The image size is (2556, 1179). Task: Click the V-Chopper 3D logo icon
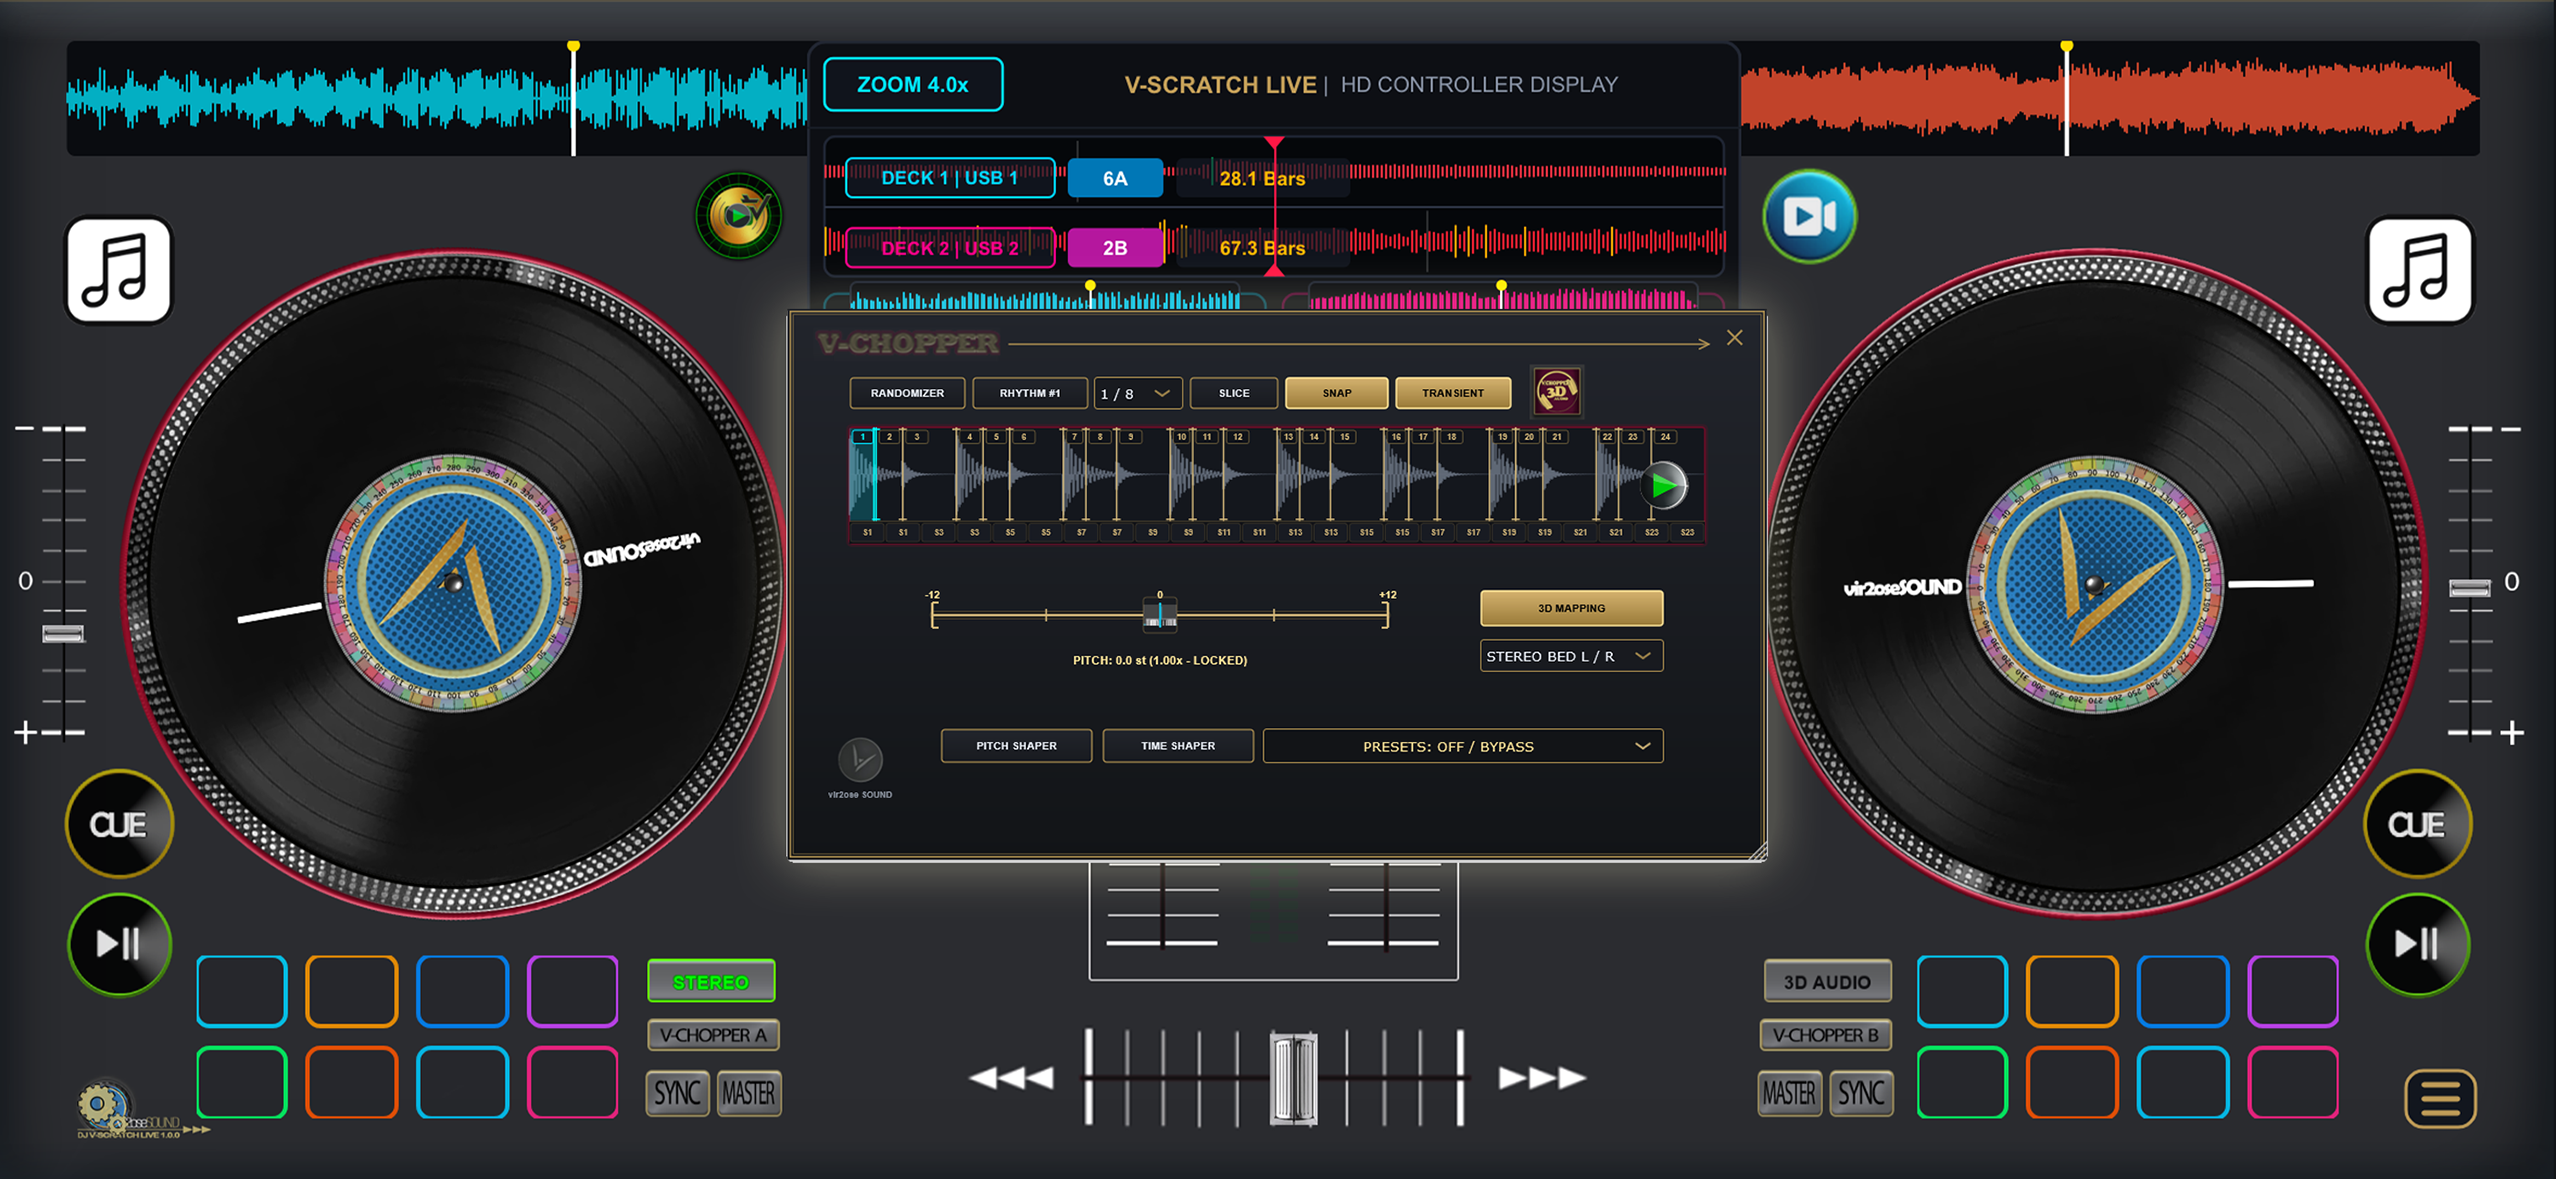(1557, 392)
